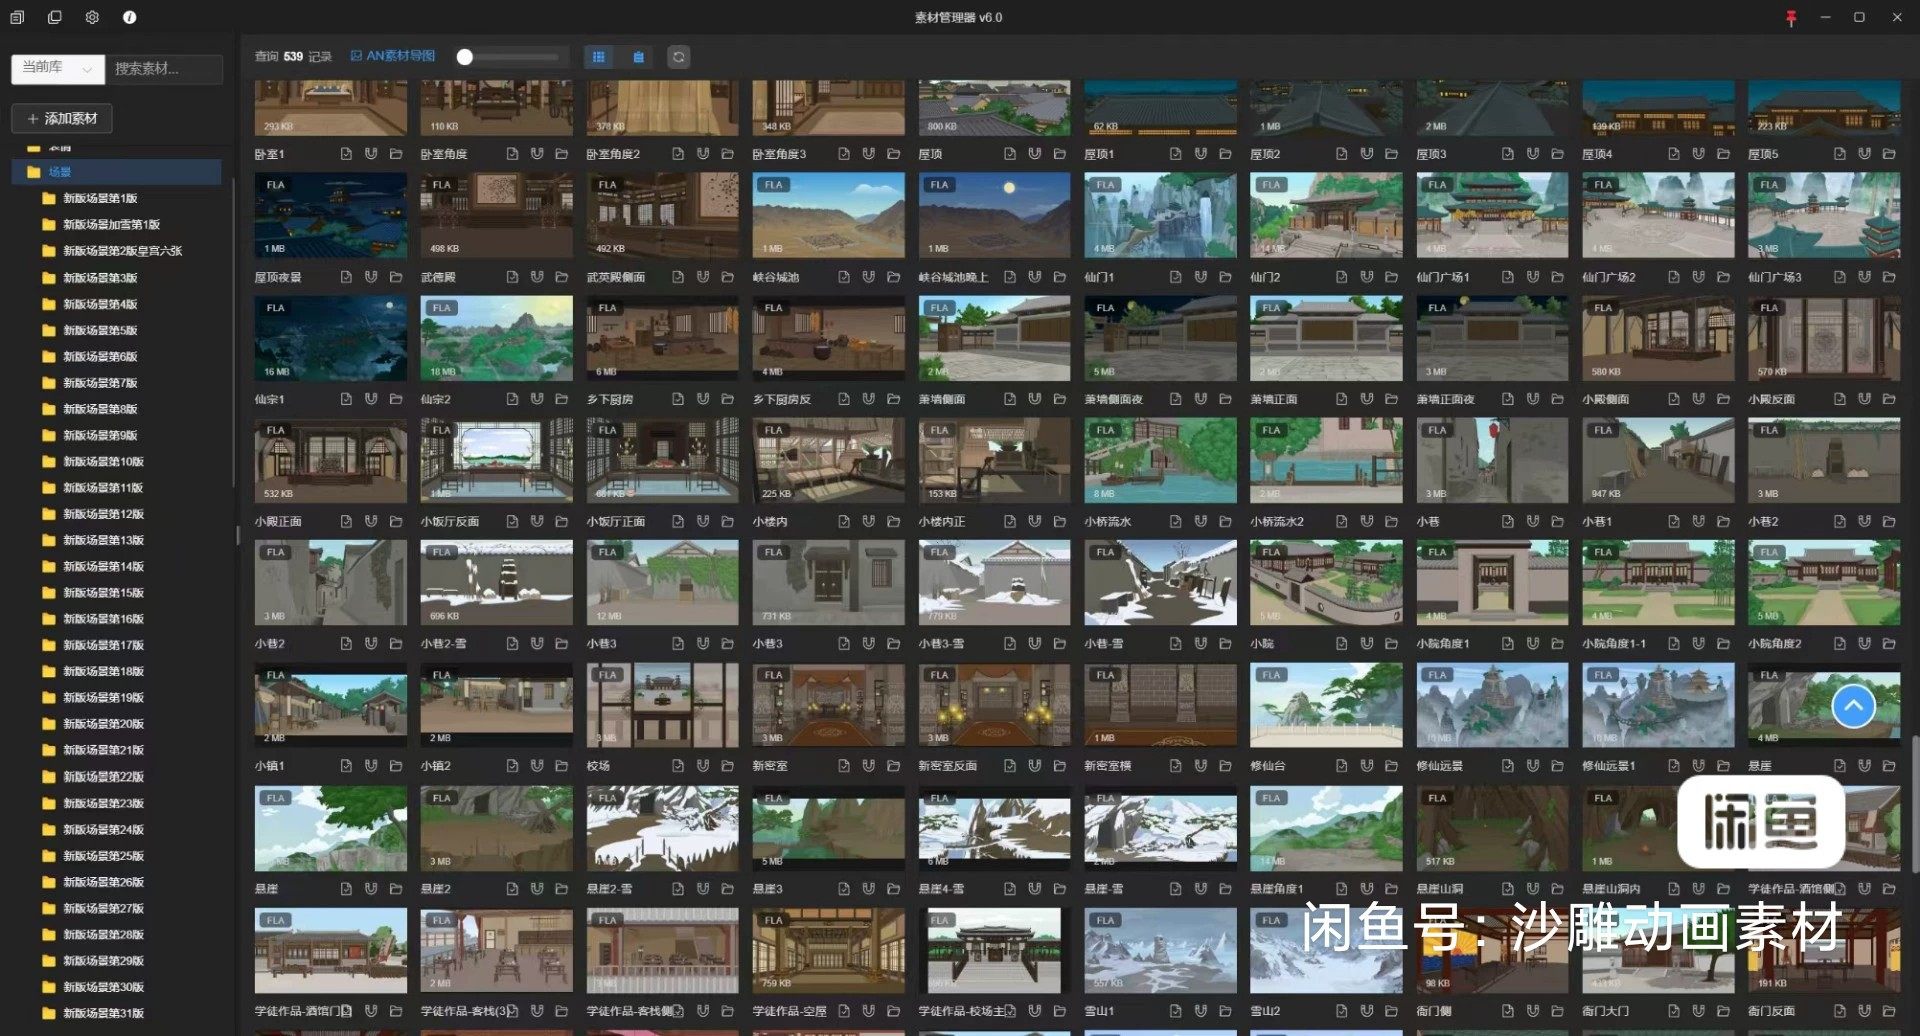Open folder icon next to 仙宗1
Image resolution: width=1920 pixels, height=1036 pixels.
tap(396, 399)
